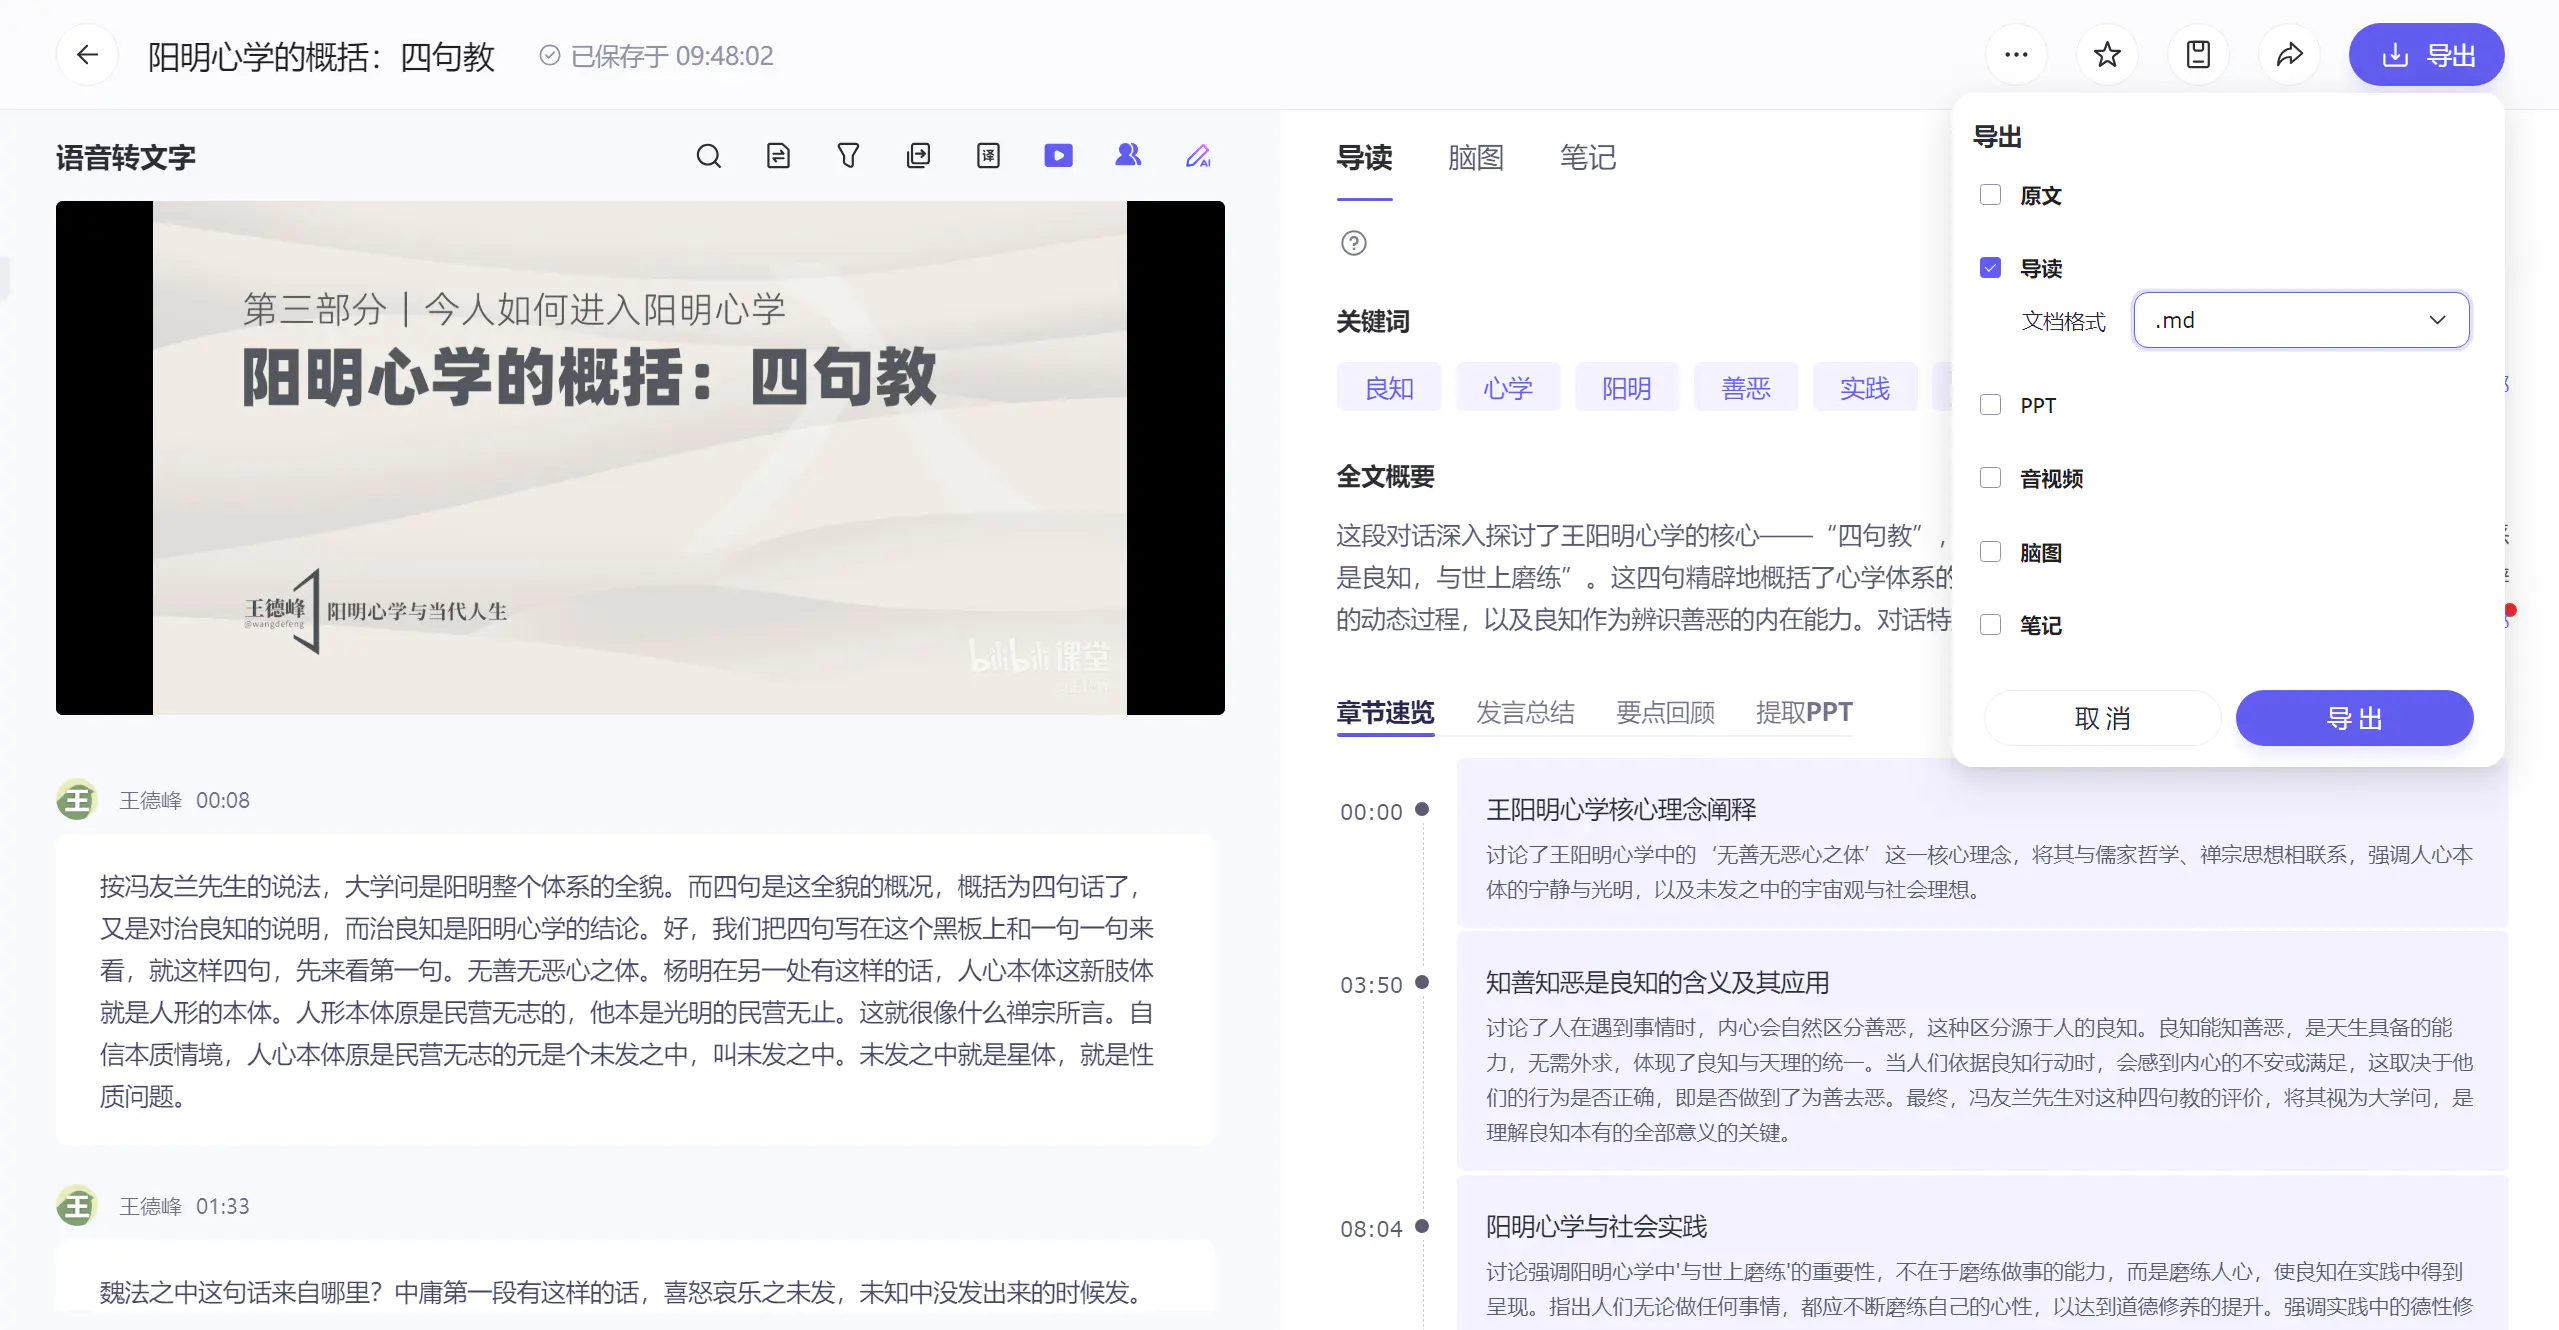2559x1330 pixels.
Task: Click the filter funnel icon
Action: tap(848, 156)
